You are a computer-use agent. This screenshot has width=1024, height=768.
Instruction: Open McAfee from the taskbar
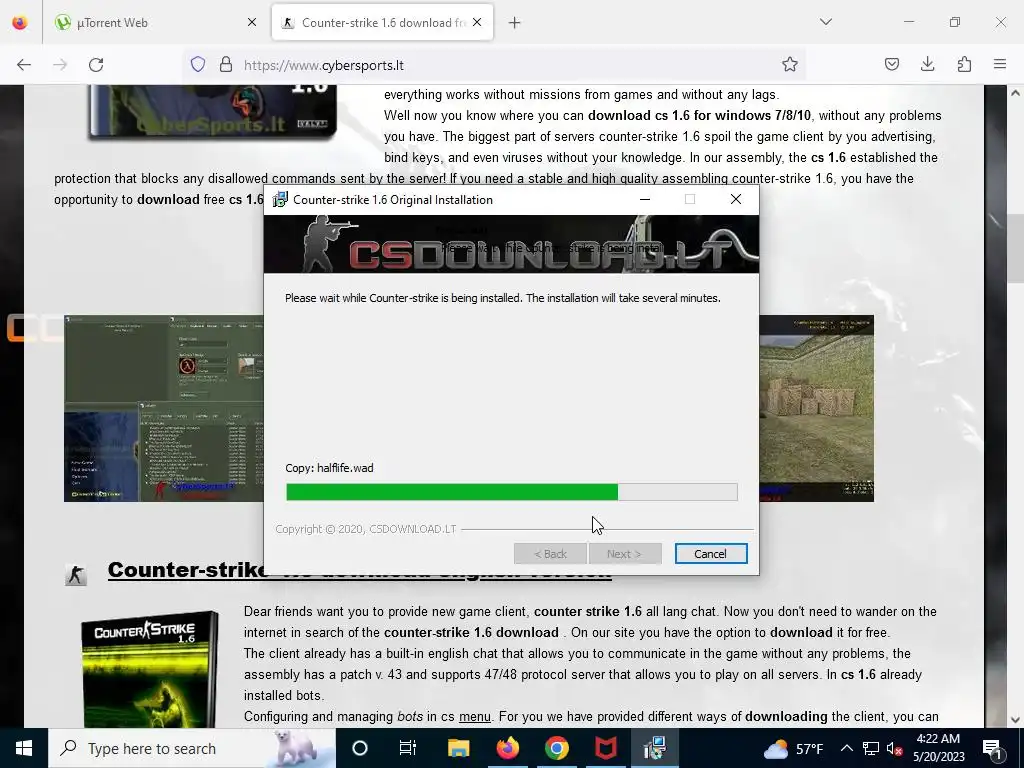click(x=605, y=748)
